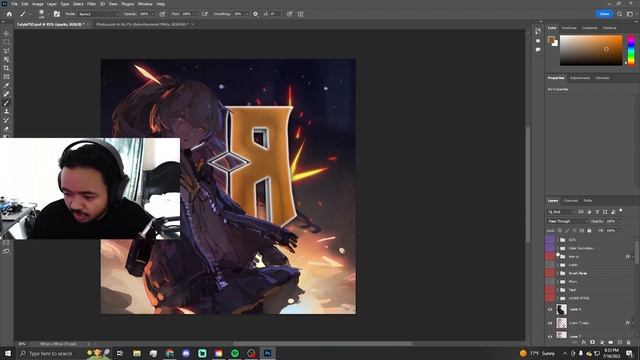Pick a color in the color field
This screenshot has height=360, width=640.
pos(591,50)
